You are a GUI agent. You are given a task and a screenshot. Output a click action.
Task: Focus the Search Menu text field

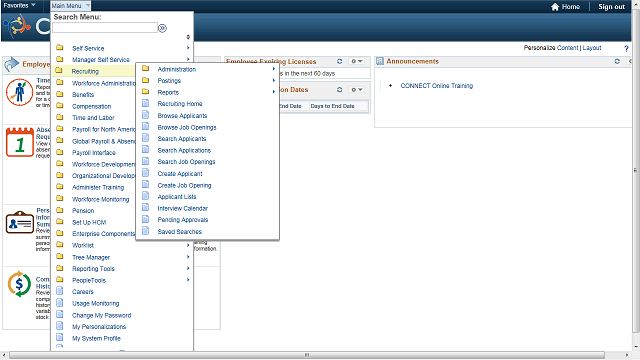tap(105, 28)
